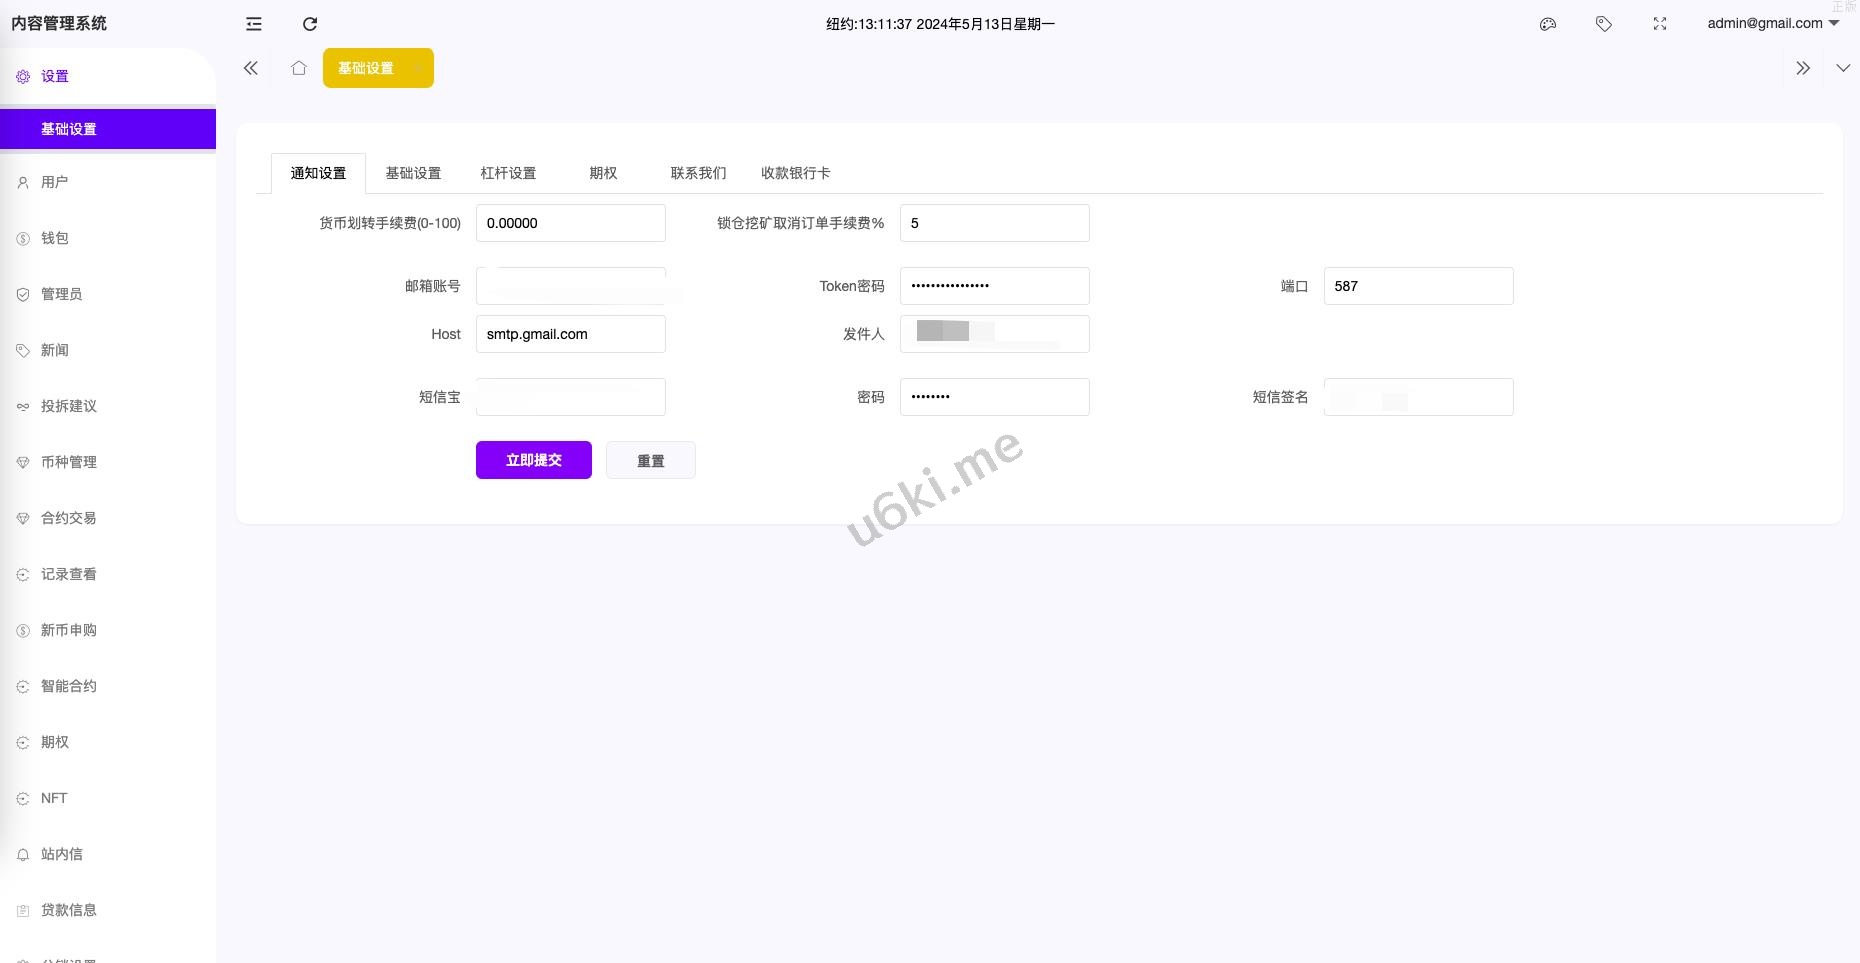Viewport: 1860px width, 963px height.
Task: Click the 重置 reset button
Action: click(x=650, y=460)
